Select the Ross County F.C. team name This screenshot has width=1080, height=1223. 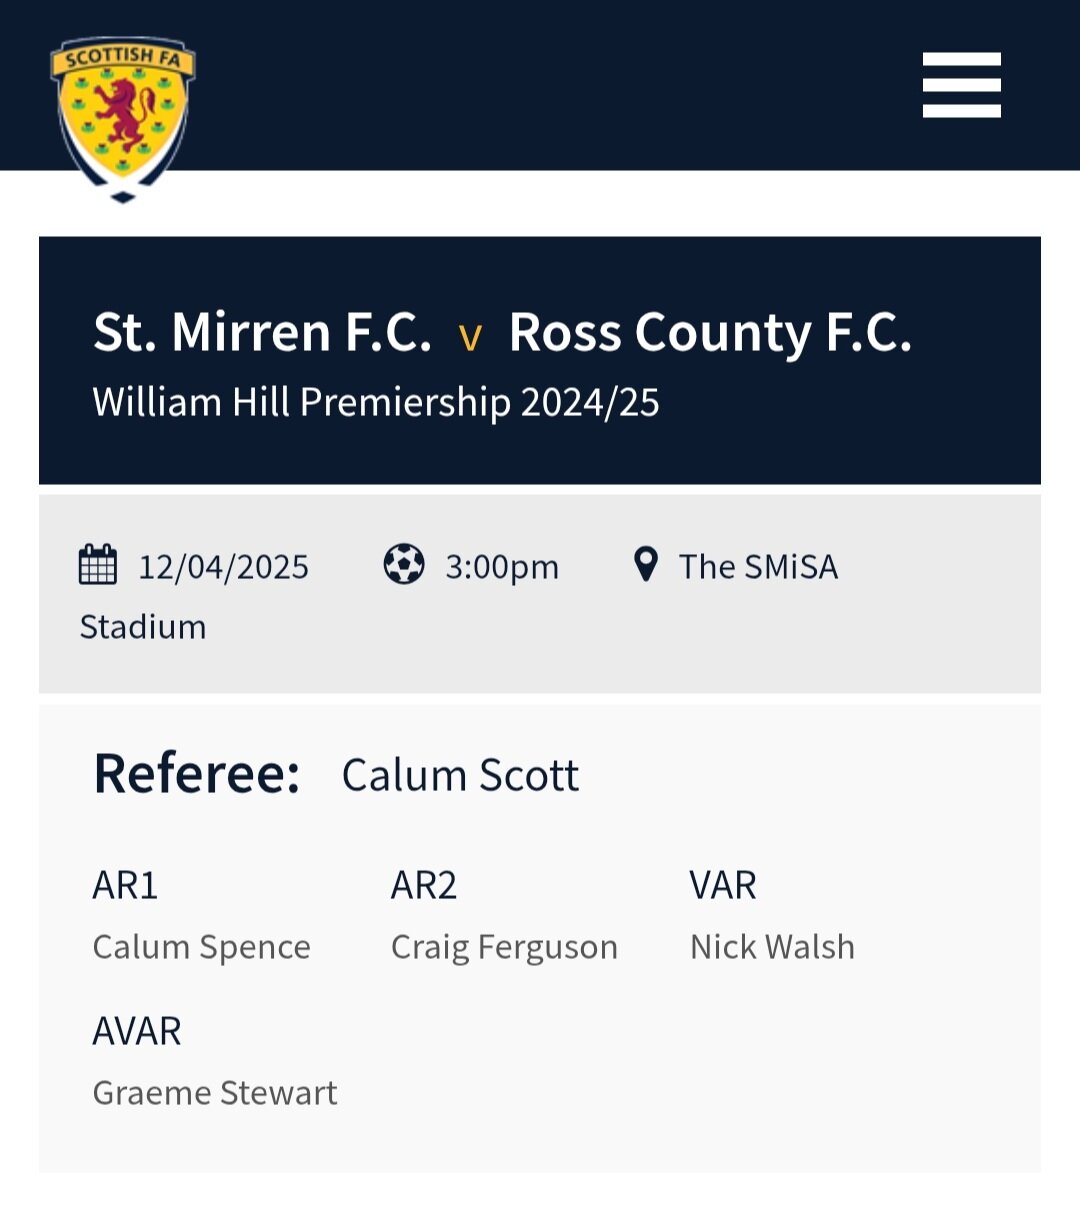pyautogui.click(x=711, y=333)
